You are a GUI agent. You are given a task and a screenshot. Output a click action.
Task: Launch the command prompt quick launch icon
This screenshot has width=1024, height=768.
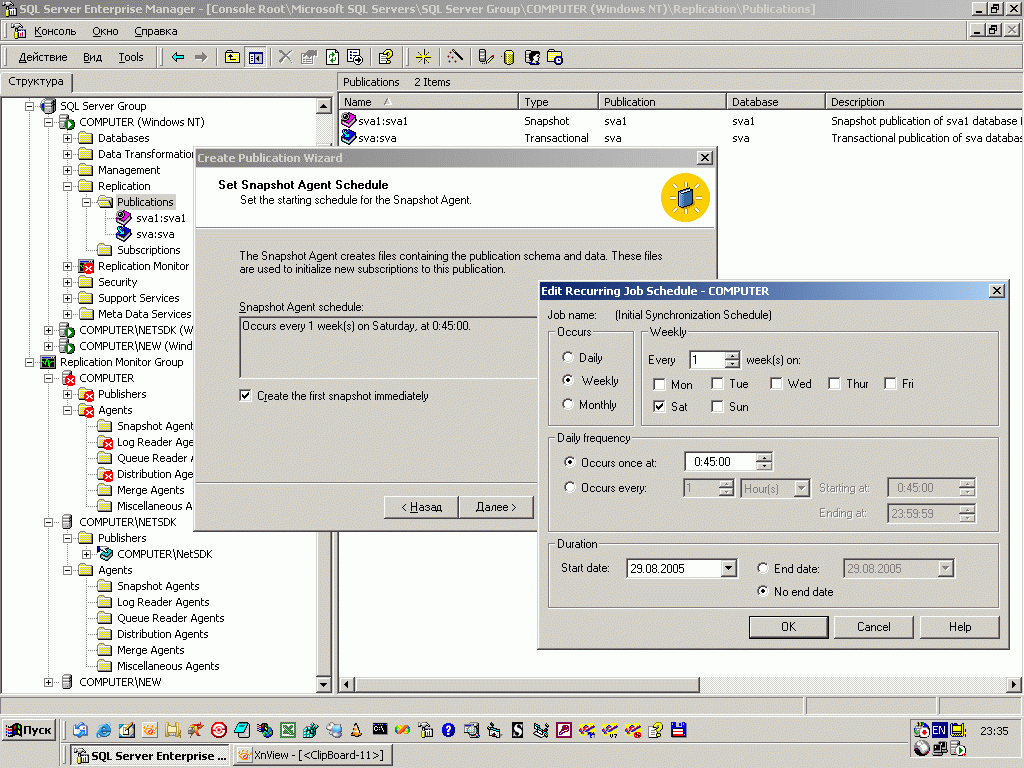(x=379, y=729)
